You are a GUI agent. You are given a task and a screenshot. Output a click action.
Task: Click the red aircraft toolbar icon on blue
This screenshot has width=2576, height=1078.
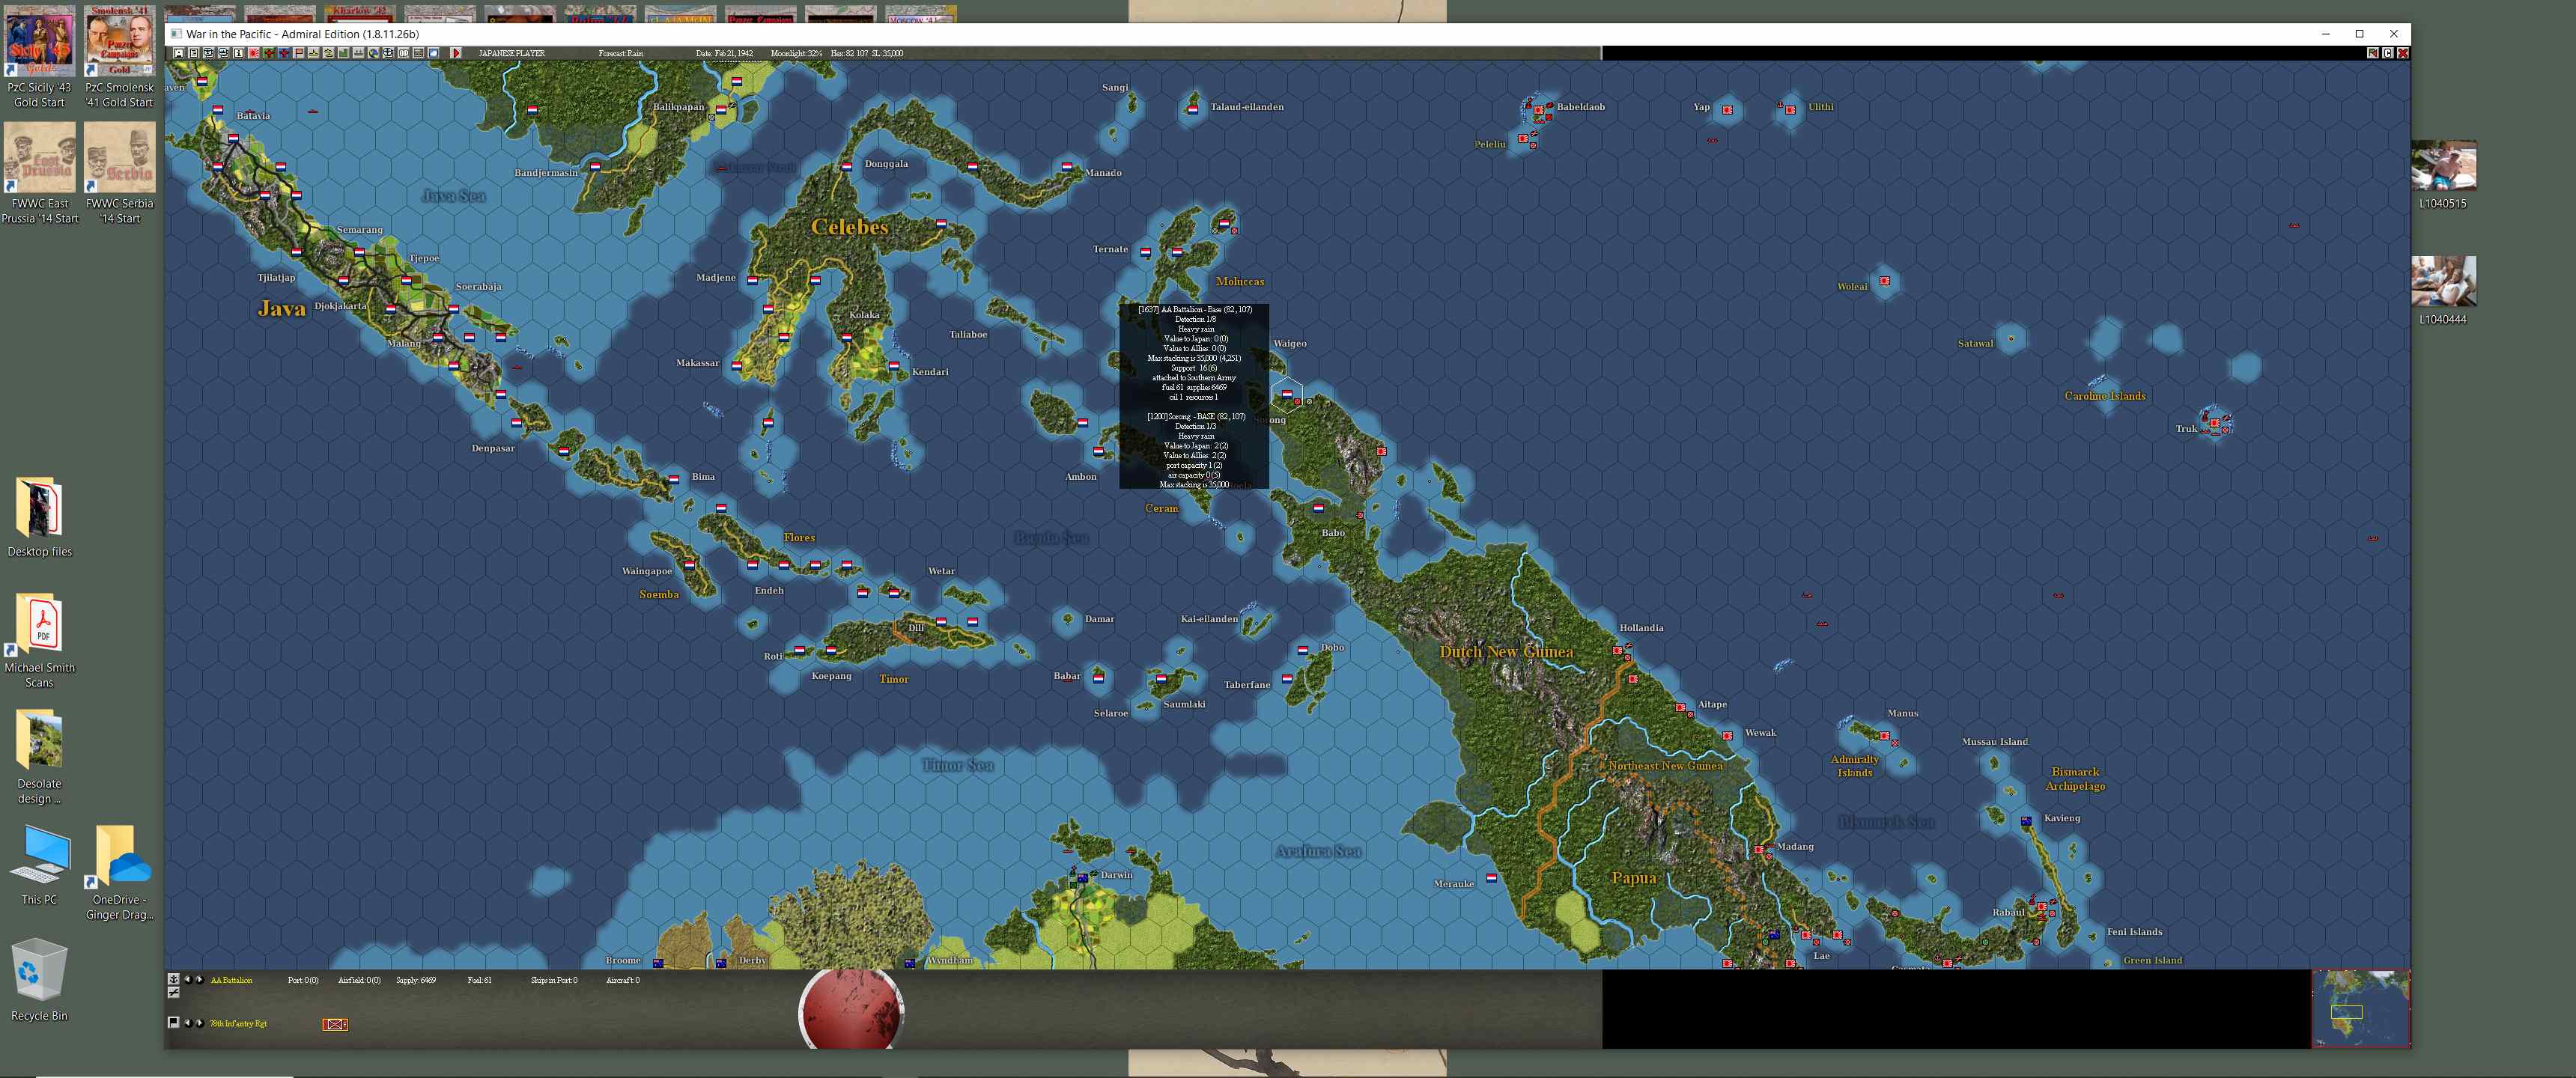click(x=284, y=53)
